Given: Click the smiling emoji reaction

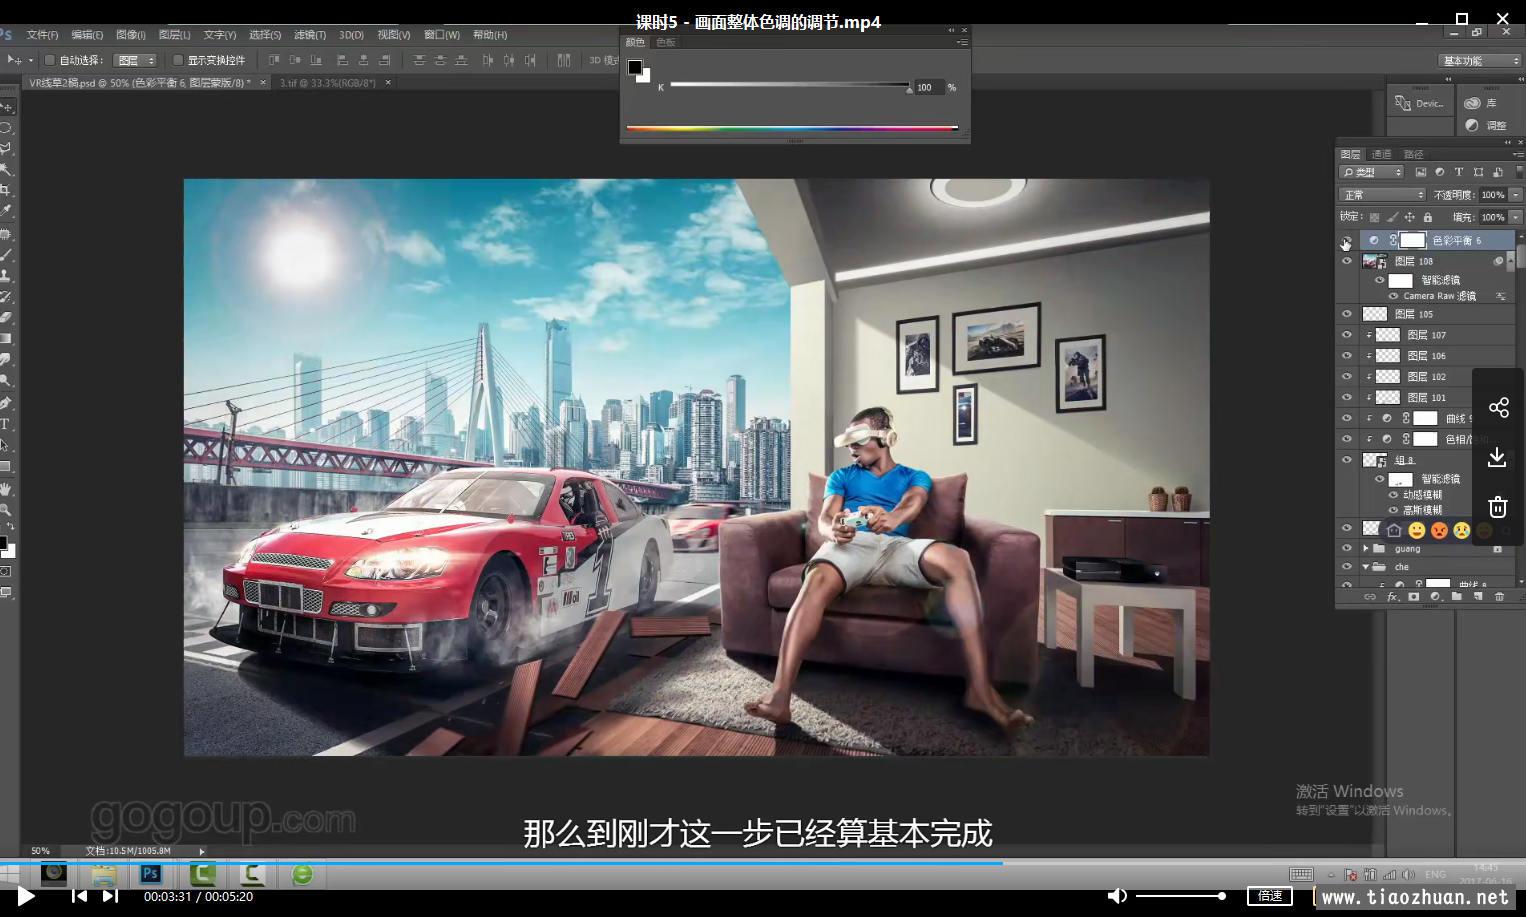Looking at the screenshot, I should tap(1417, 531).
